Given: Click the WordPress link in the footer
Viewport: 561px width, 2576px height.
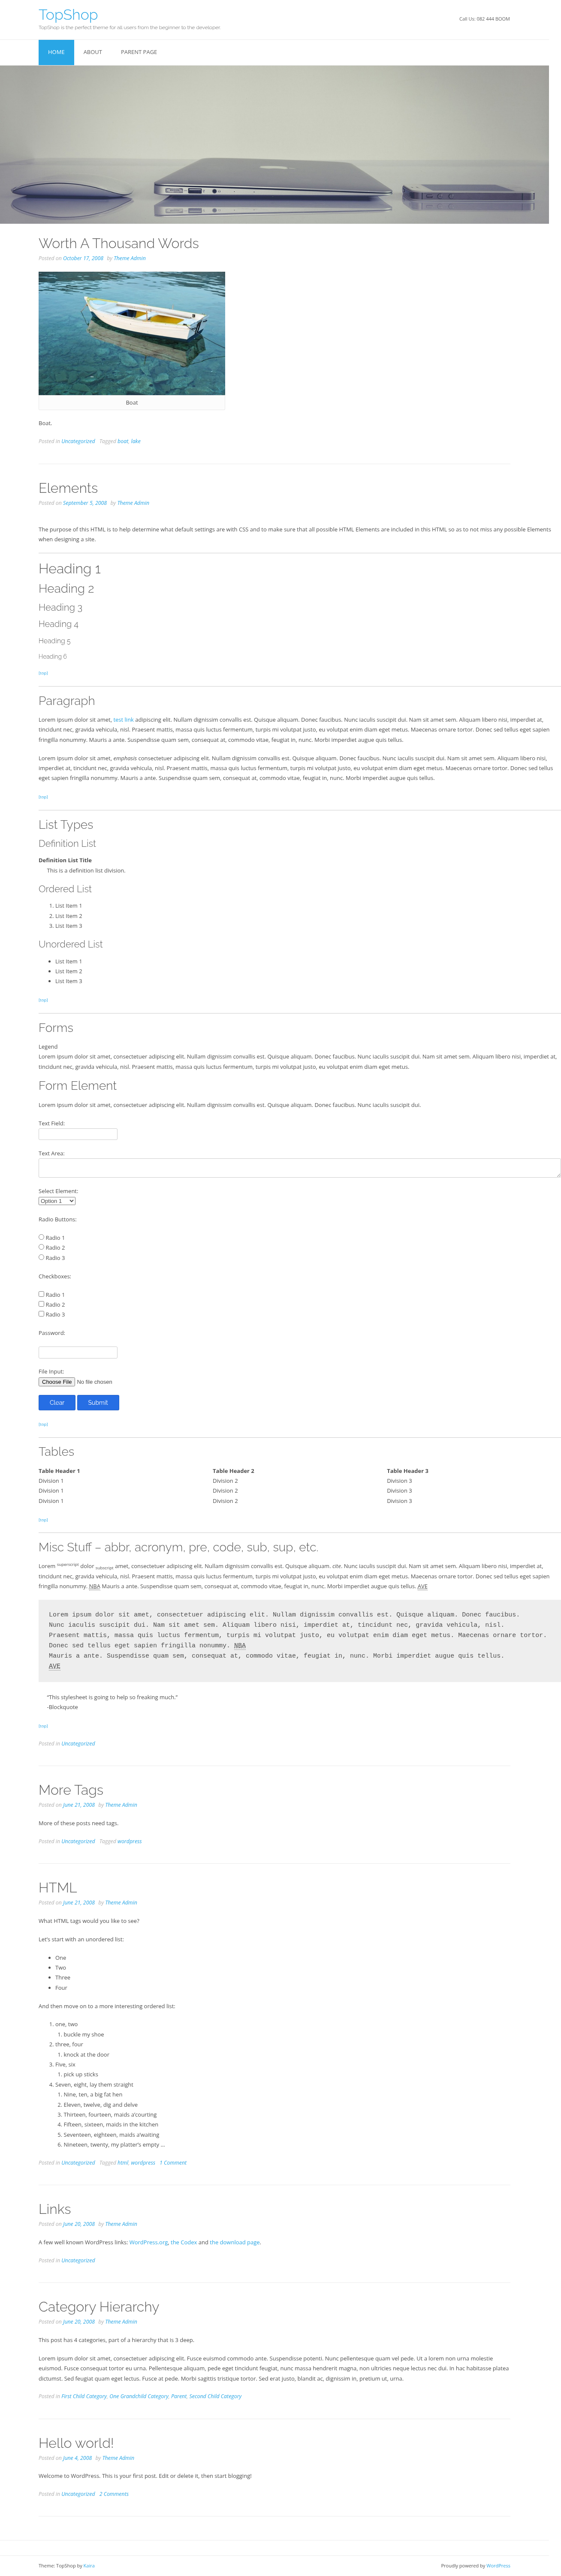Looking at the screenshot, I should (x=498, y=2566).
